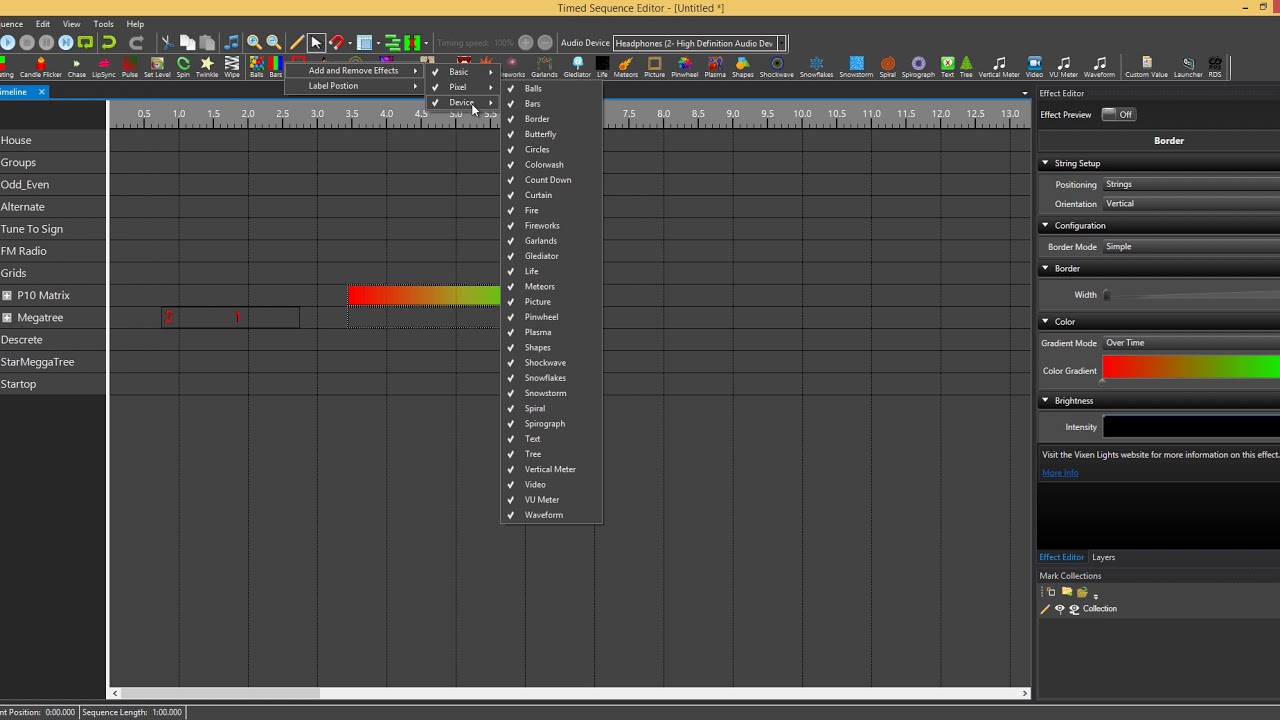Screen dimensions: 1280x720
Task: Open the View menu
Action: click(x=72, y=24)
